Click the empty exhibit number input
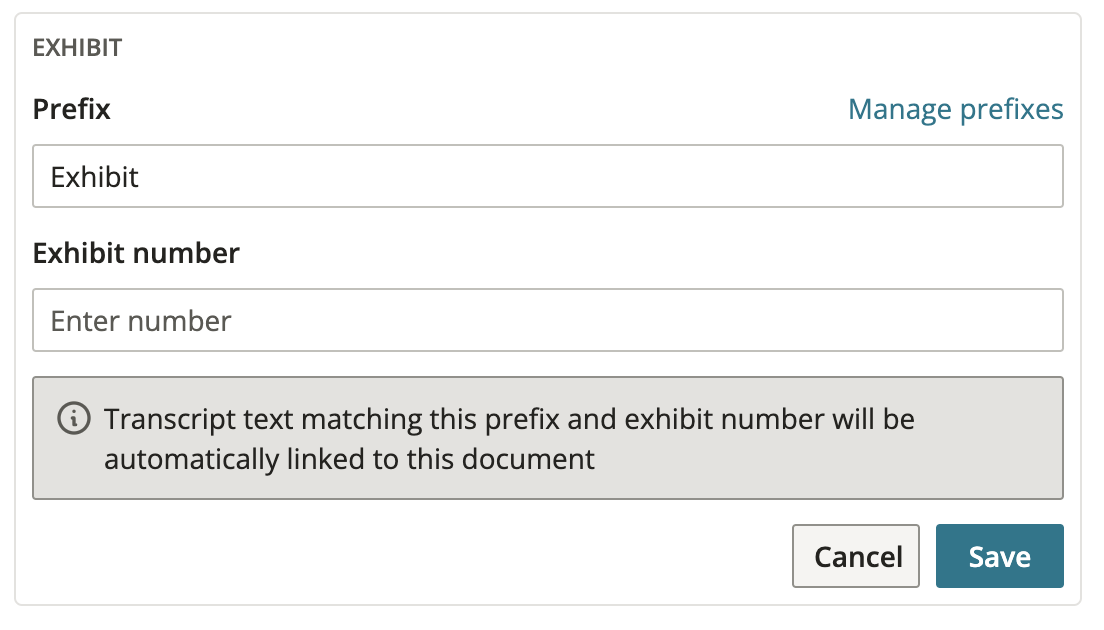The width and height of the screenshot is (1104, 630). (547, 321)
